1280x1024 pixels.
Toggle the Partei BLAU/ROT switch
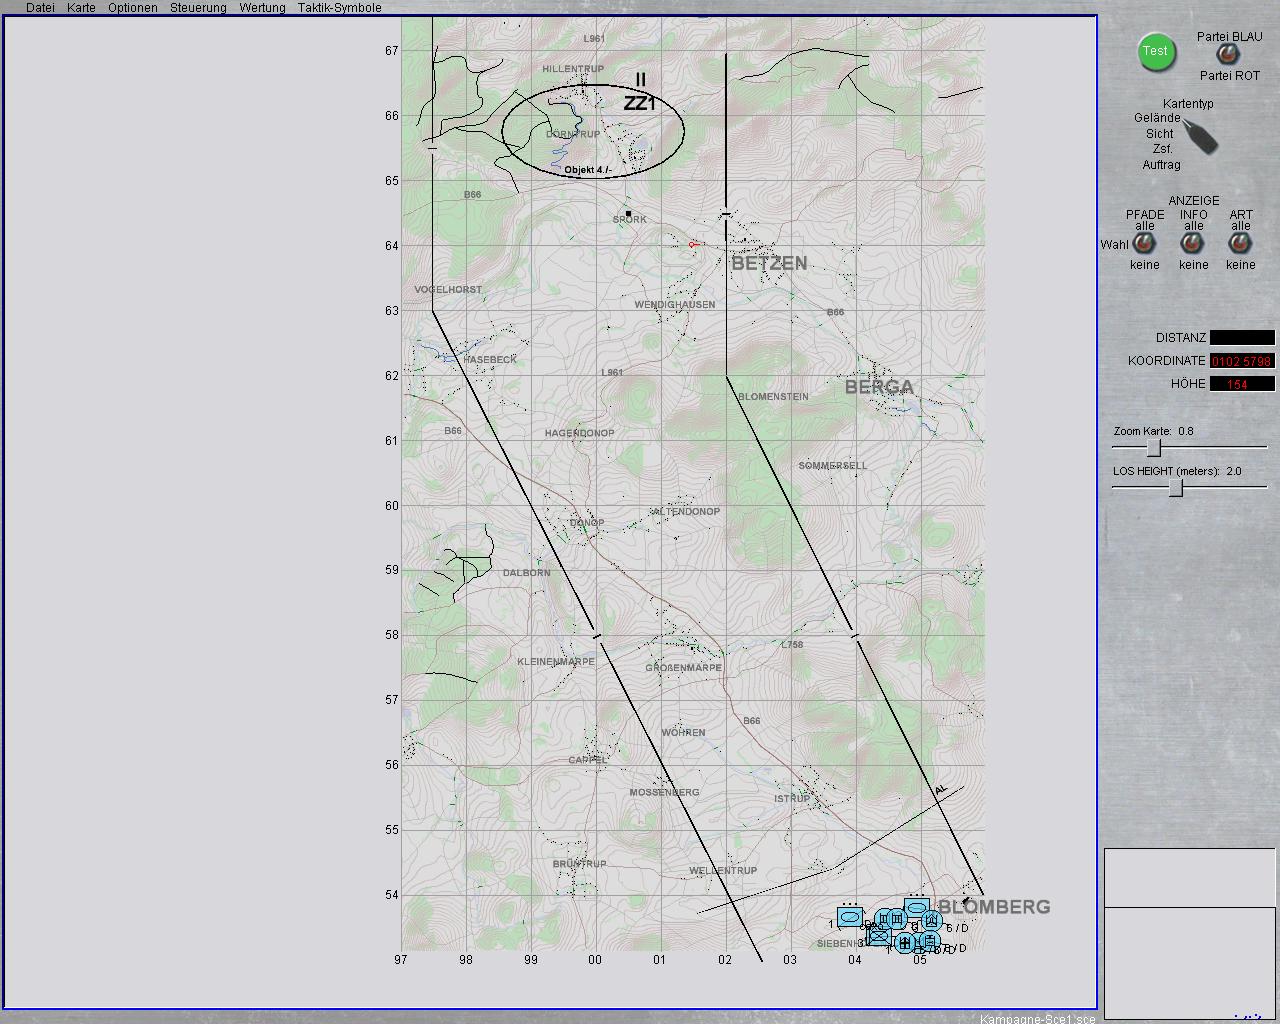pyautogui.click(x=1227, y=55)
